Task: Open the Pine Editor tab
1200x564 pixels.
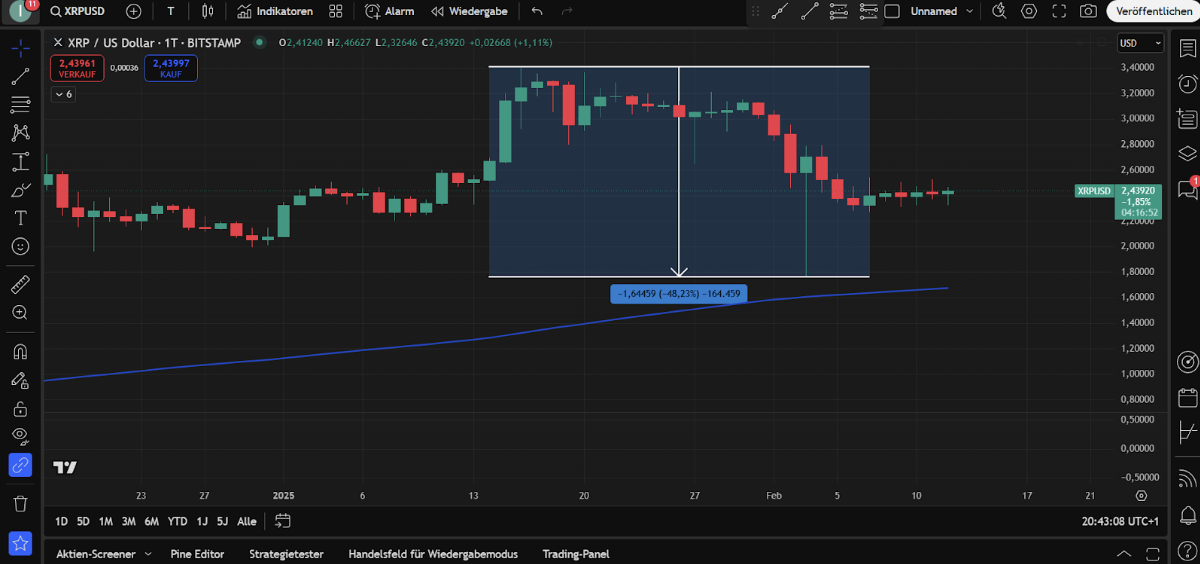Action: point(197,554)
